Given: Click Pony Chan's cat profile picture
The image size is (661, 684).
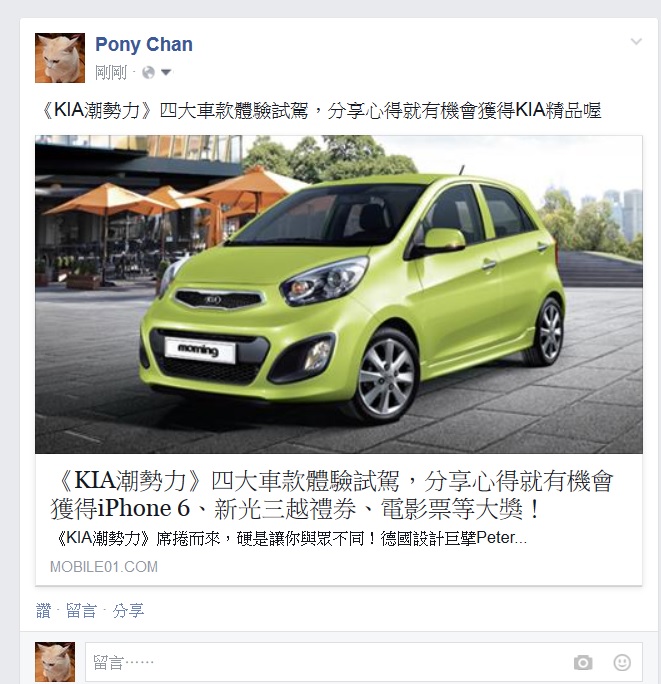Looking at the screenshot, I should [60, 58].
